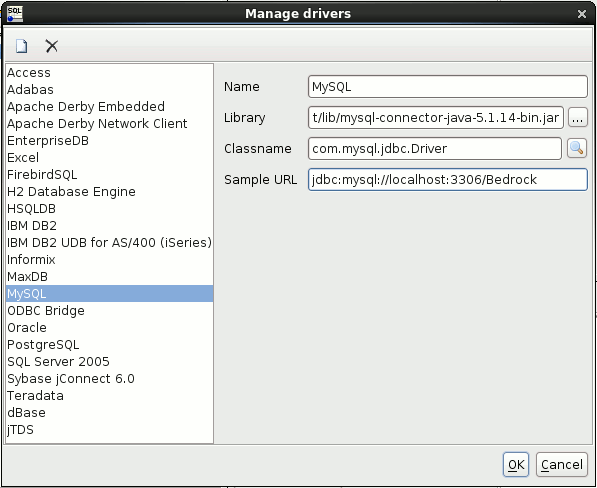Open library file browser with ellipsis button
The height and width of the screenshot is (488, 597).
[577, 118]
